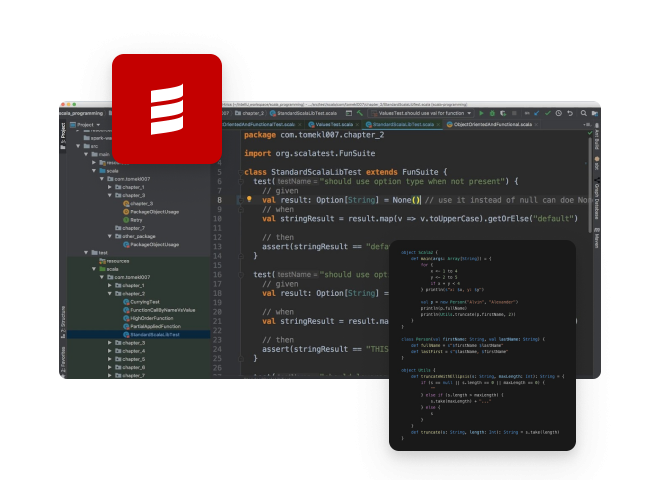Fold the test block at line 16
Viewport: 660px width, 480px height.
[241, 275]
